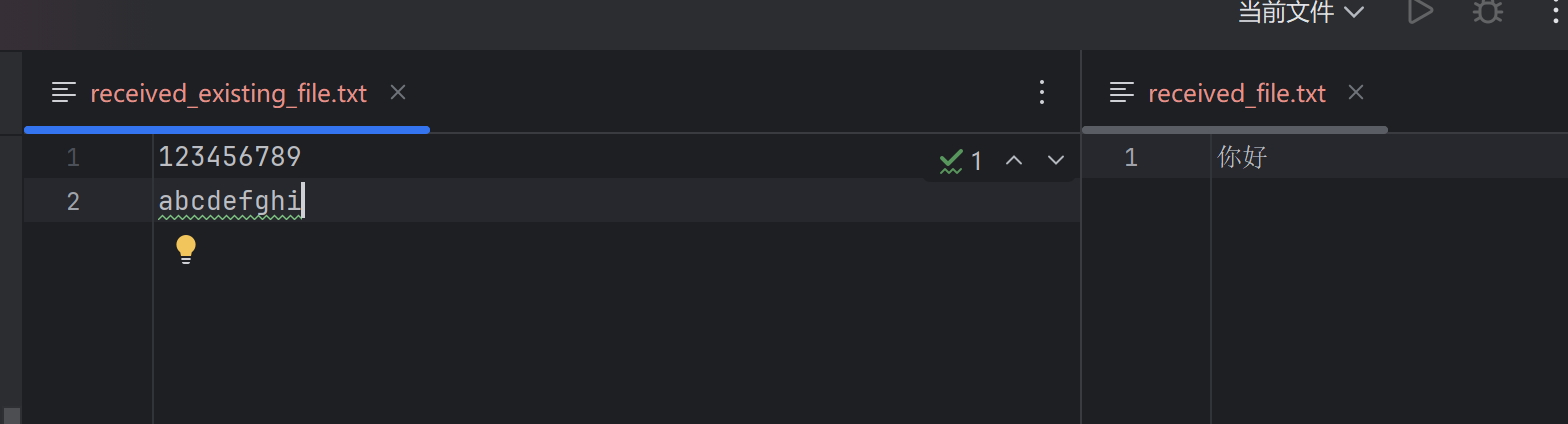Click the text file icon on received_existing_file.txt tab

(64, 93)
